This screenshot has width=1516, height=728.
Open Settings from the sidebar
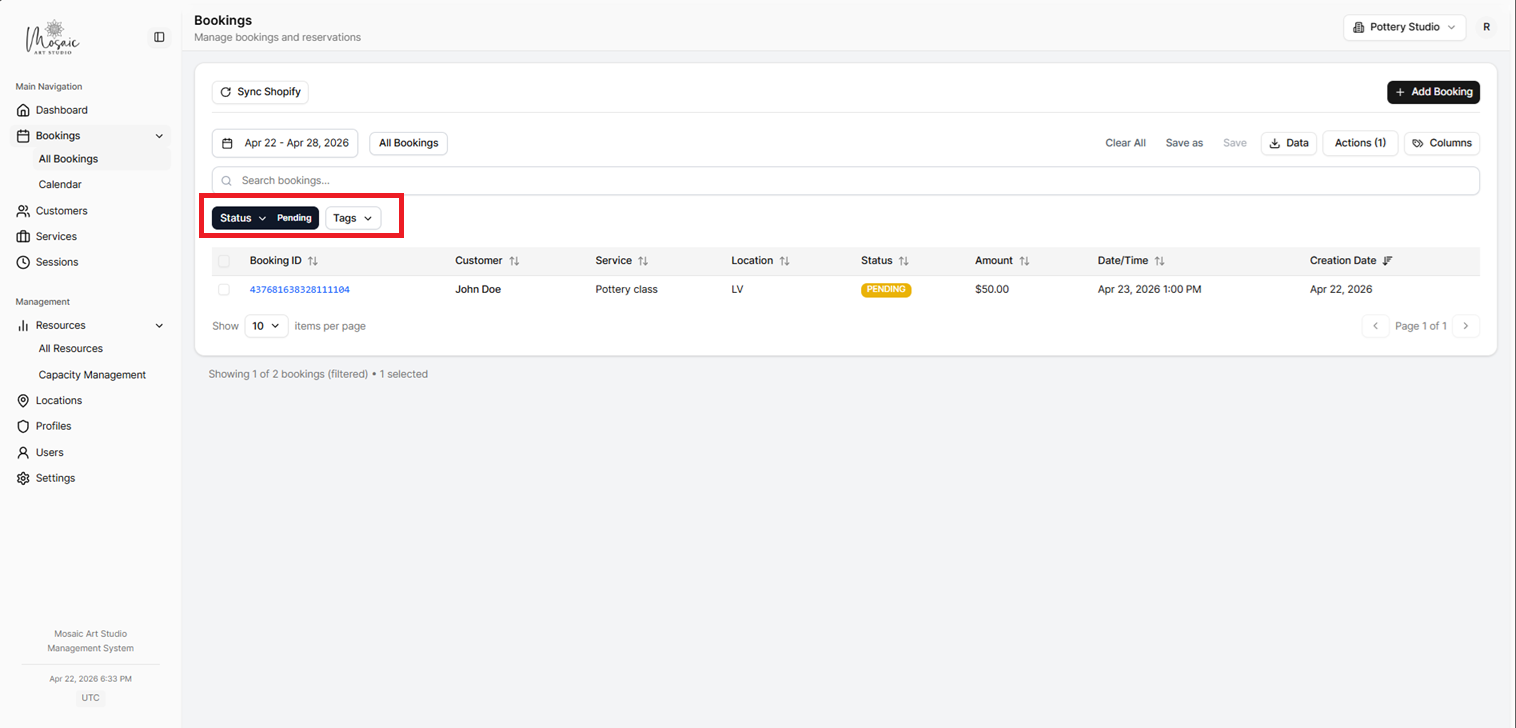pyautogui.click(x=54, y=478)
